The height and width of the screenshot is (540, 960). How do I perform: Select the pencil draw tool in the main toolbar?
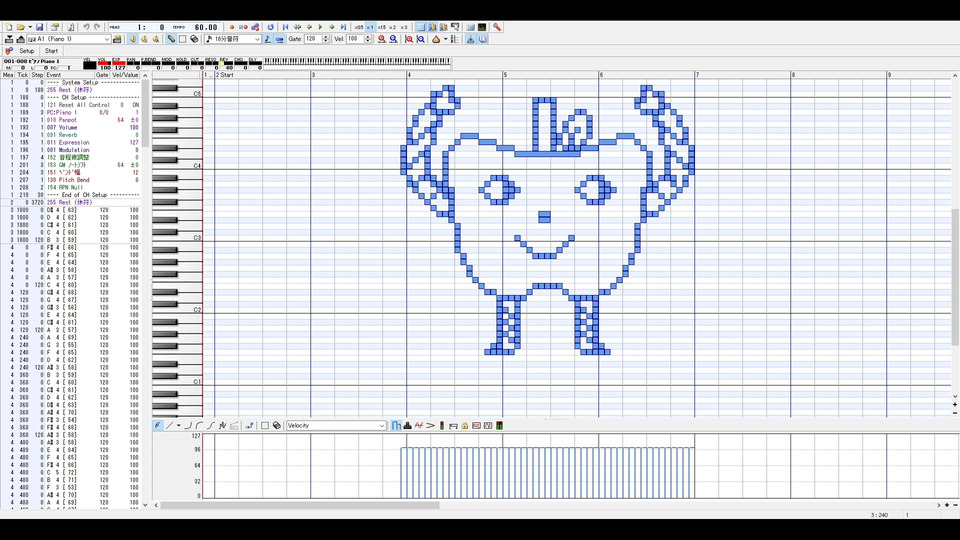pyautogui.click(x=171, y=39)
